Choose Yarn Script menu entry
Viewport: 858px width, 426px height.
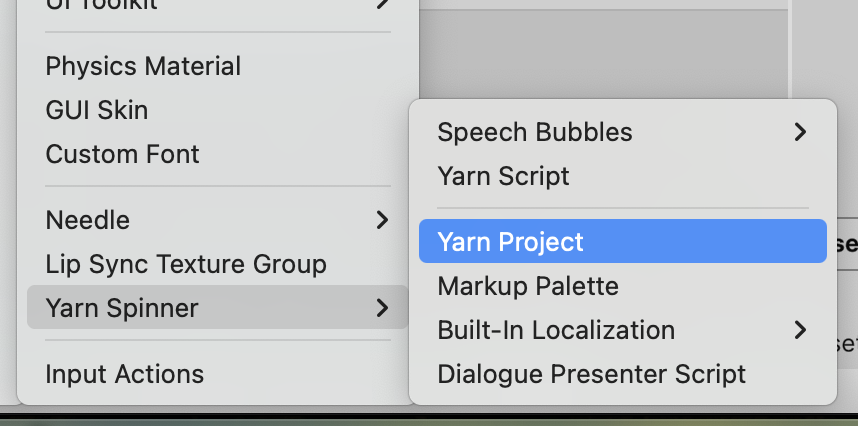(503, 176)
